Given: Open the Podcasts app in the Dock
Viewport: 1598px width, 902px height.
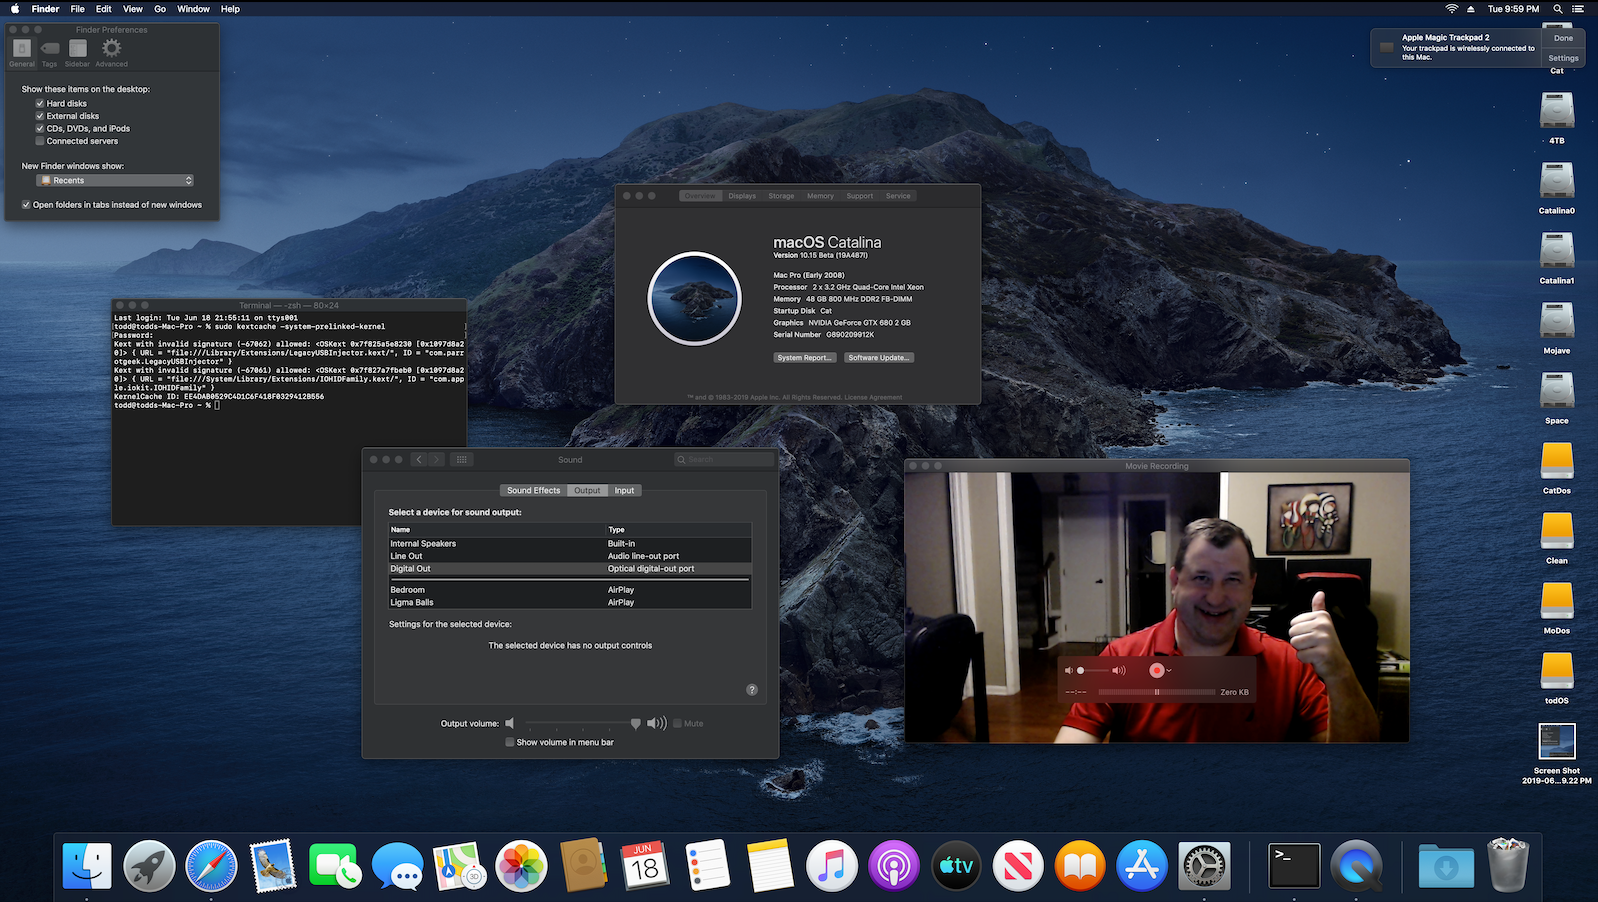Looking at the screenshot, I should coord(893,866).
